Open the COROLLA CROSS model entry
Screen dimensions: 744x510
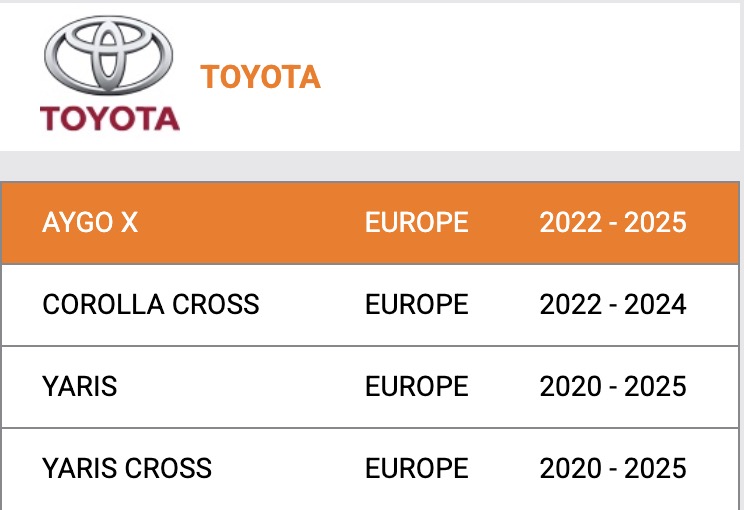pyautogui.click(x=151, y=304)
